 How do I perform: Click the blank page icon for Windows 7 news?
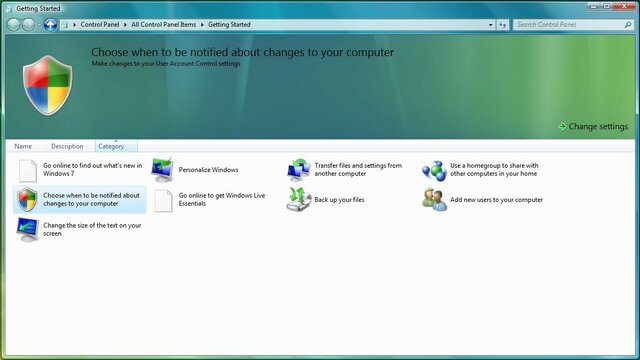pyautogui.click(x=28, y=170)
